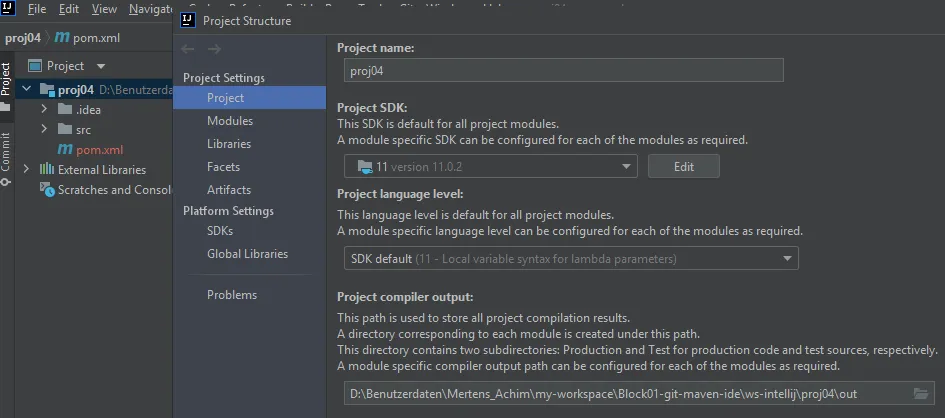Click the Platform Settings section heading

(x=228, y=211)
